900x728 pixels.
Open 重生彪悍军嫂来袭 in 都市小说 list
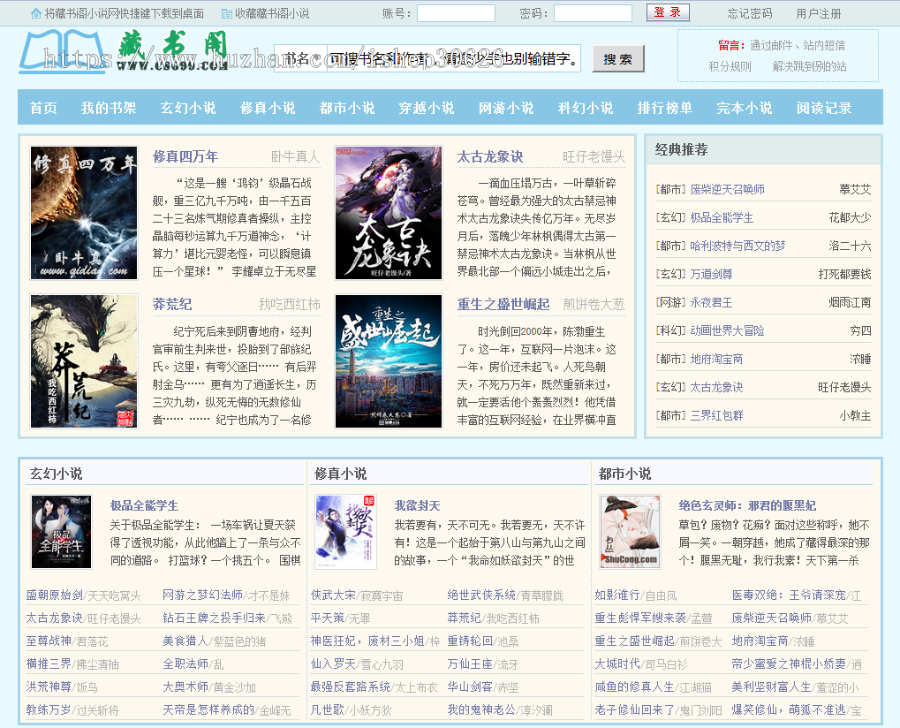click(x=640, y=618)
